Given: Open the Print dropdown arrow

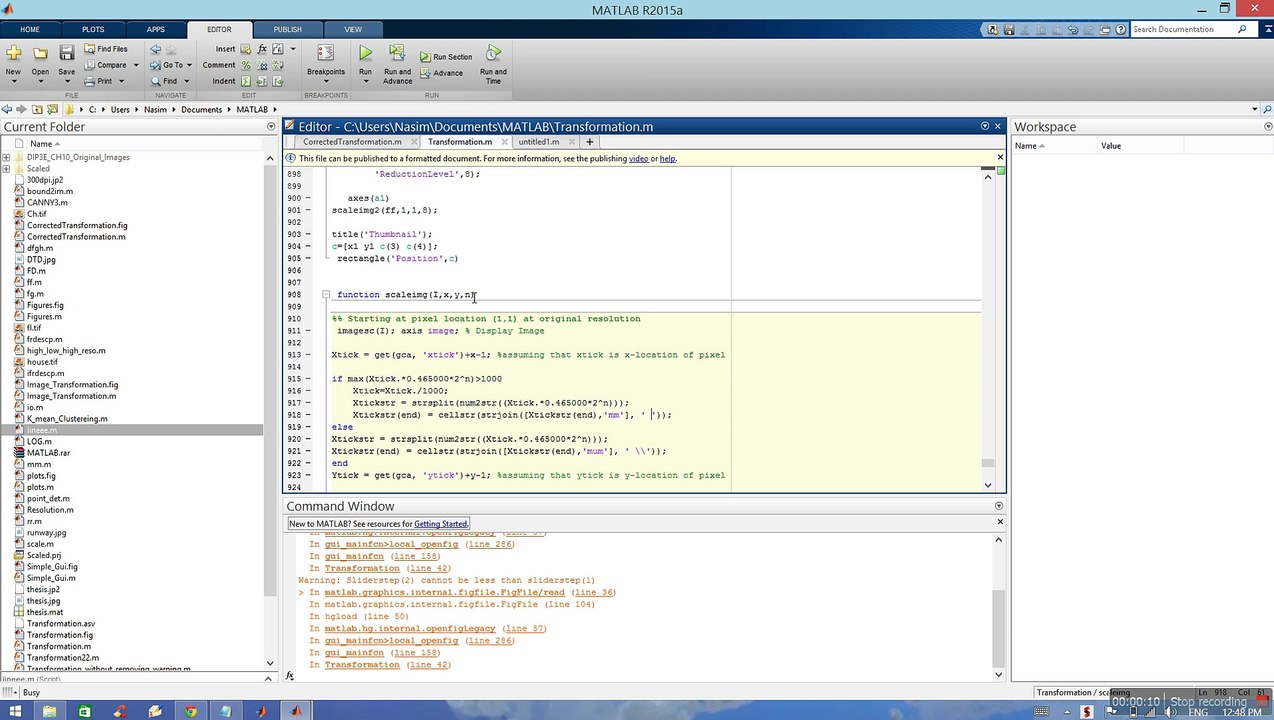Looking at the screenshot, I should [x=121, y=81].
